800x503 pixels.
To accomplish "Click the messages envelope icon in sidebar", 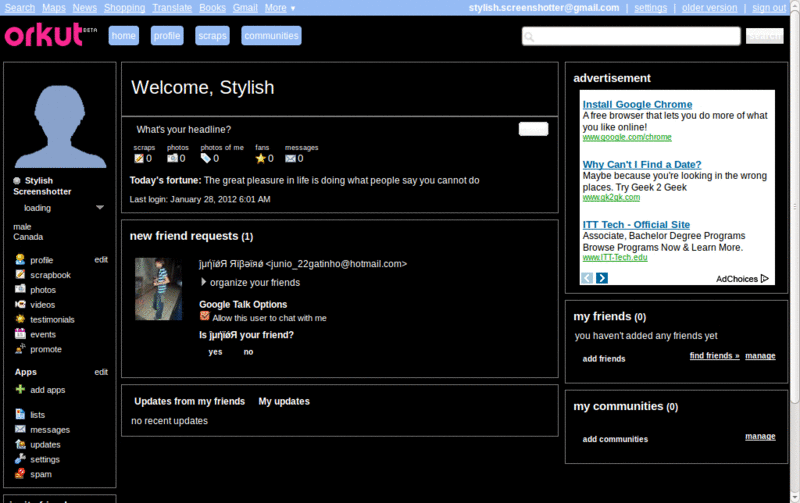I will coord(20,429).
